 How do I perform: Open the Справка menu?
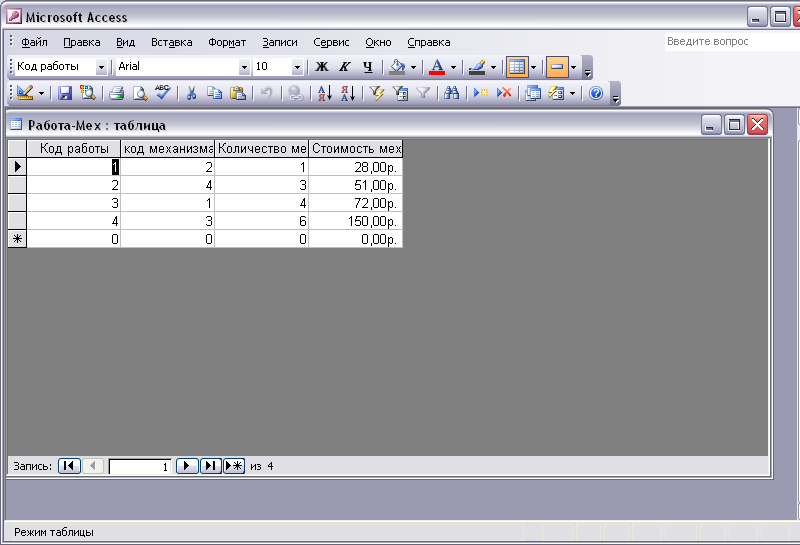click(429, 42)
